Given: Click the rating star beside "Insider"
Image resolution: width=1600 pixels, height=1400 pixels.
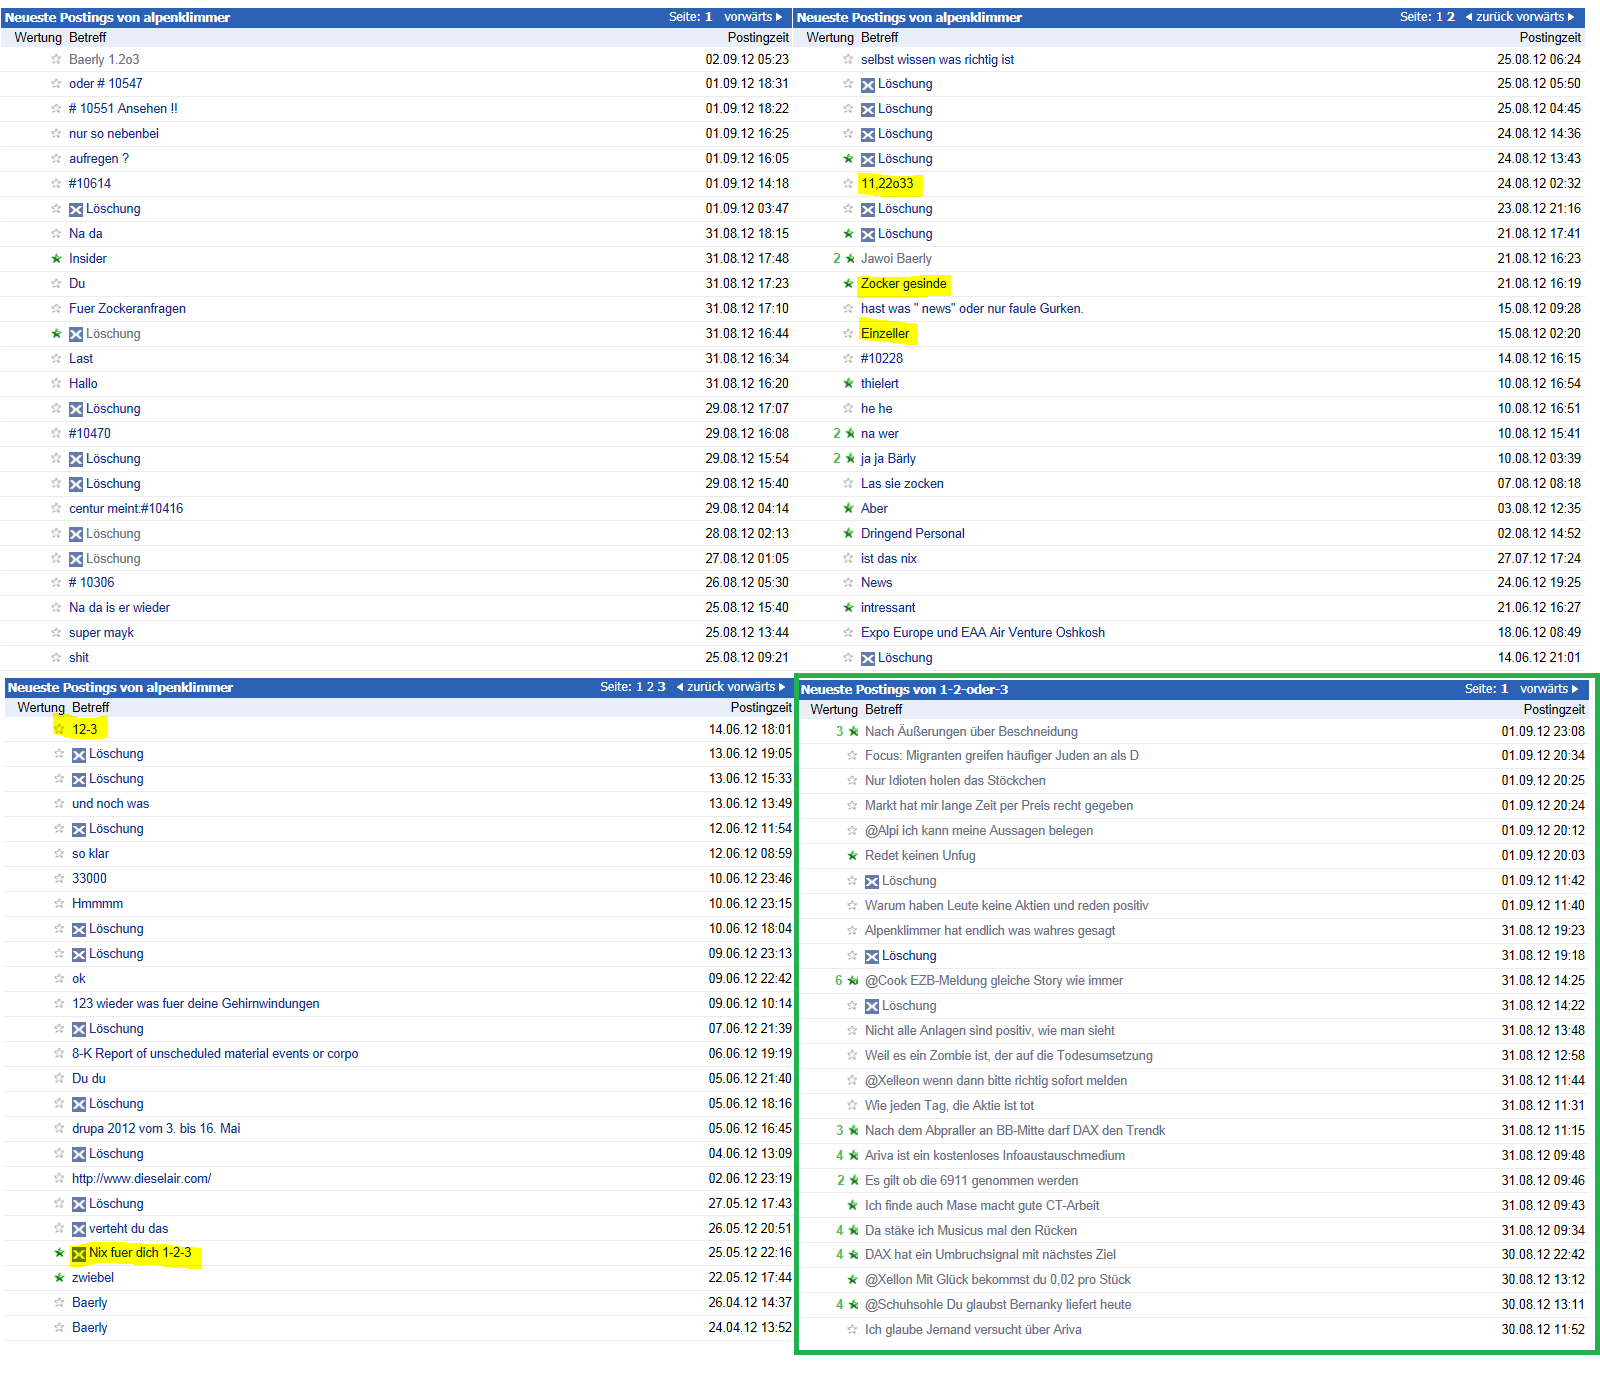Looking at the screenshot, I should pos(56,259).
